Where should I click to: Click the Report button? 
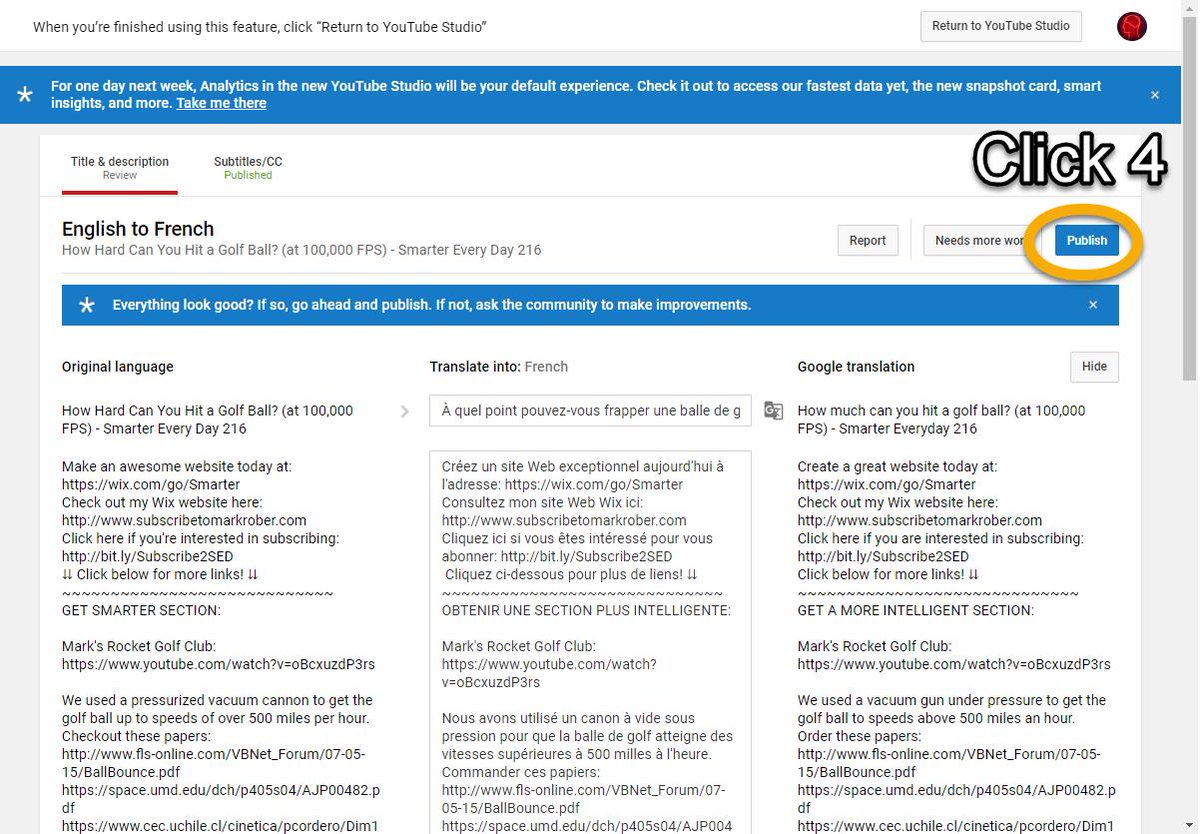(868, 240)
